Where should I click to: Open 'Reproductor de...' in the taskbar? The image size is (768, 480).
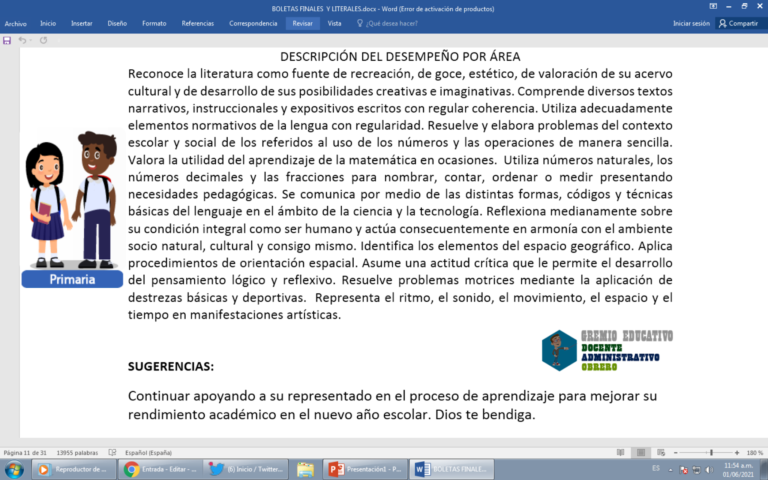click(73, 469)
